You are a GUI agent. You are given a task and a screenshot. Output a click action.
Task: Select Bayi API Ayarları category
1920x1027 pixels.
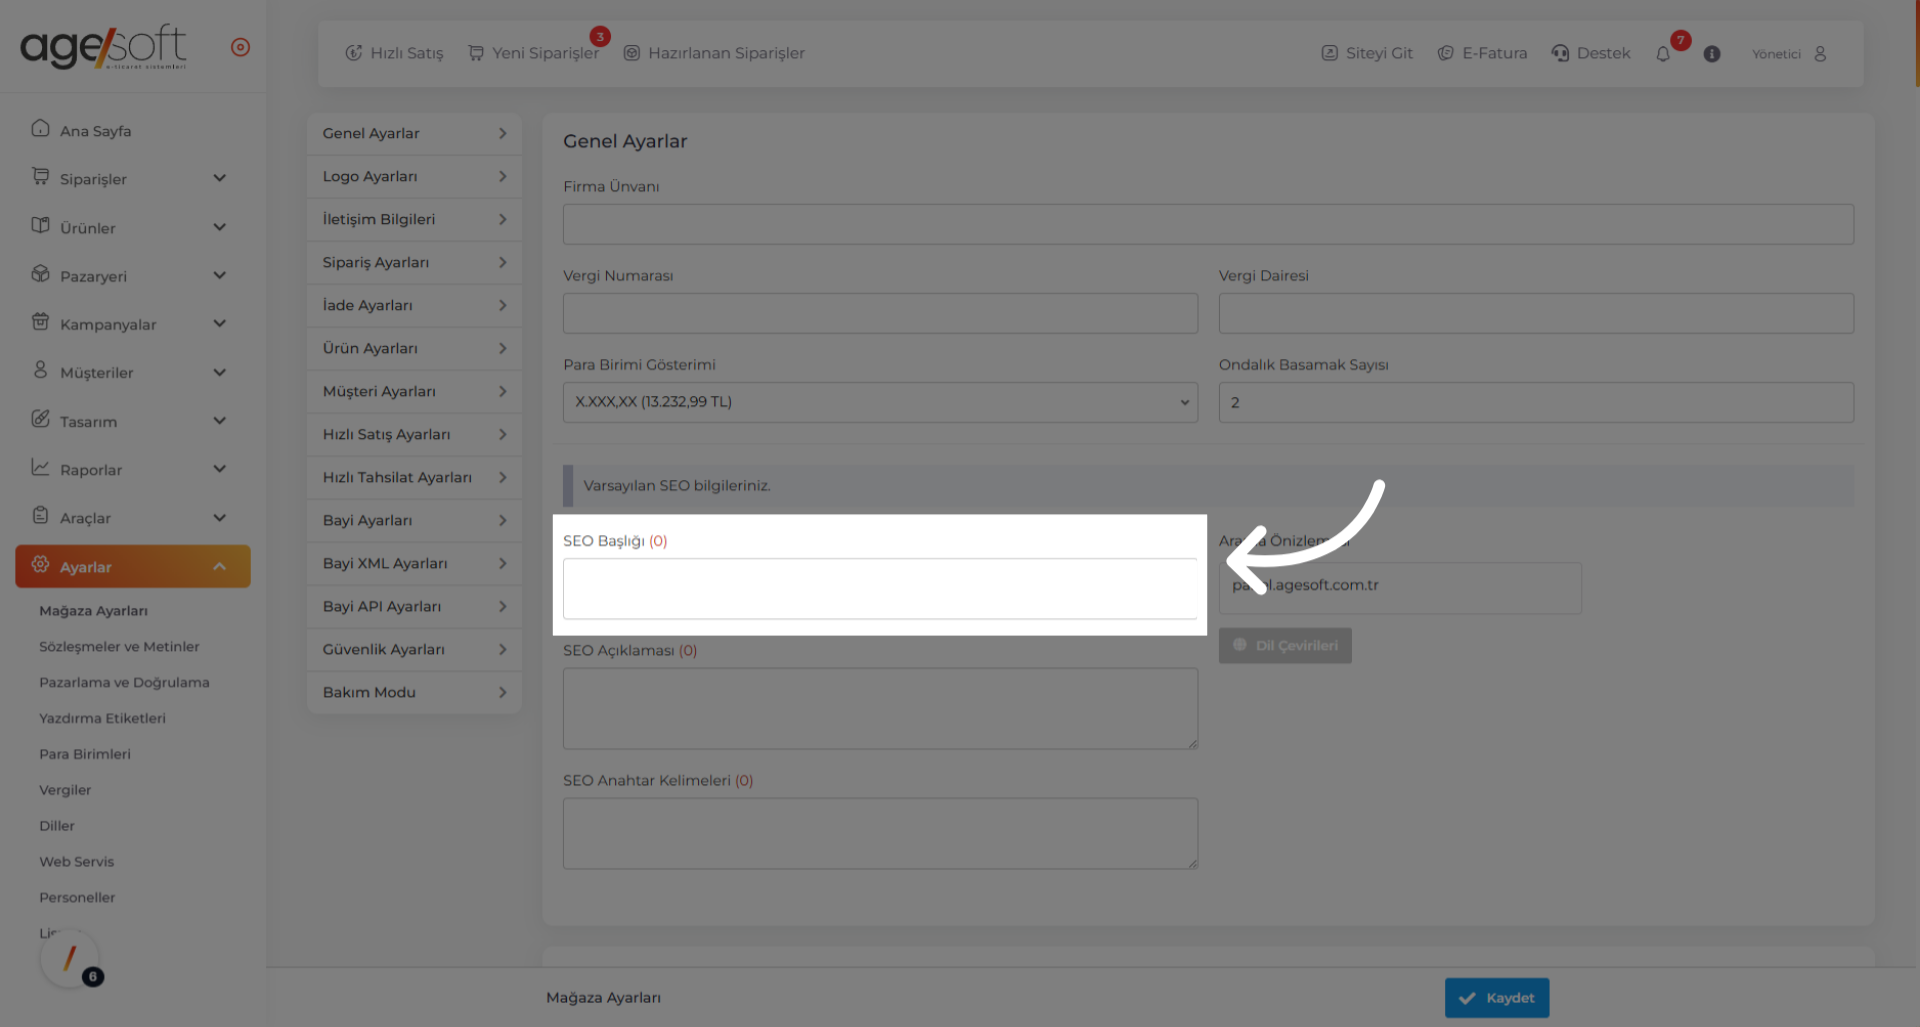coord(414,606)
